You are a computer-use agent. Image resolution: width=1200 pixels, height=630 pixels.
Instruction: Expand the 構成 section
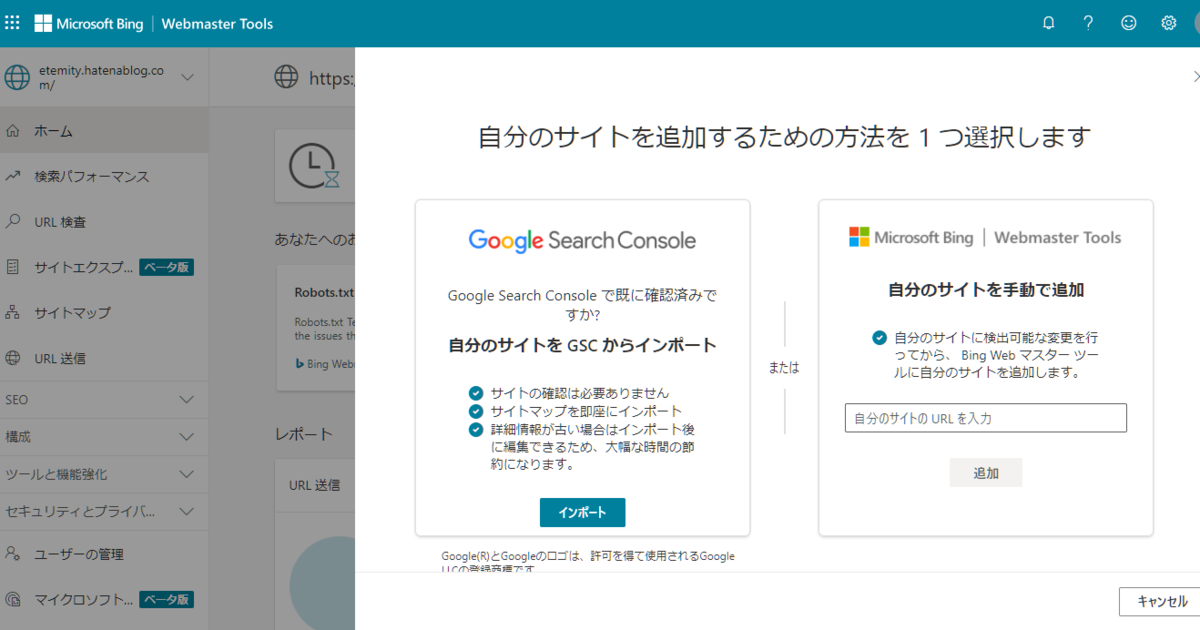coord(104,437)
